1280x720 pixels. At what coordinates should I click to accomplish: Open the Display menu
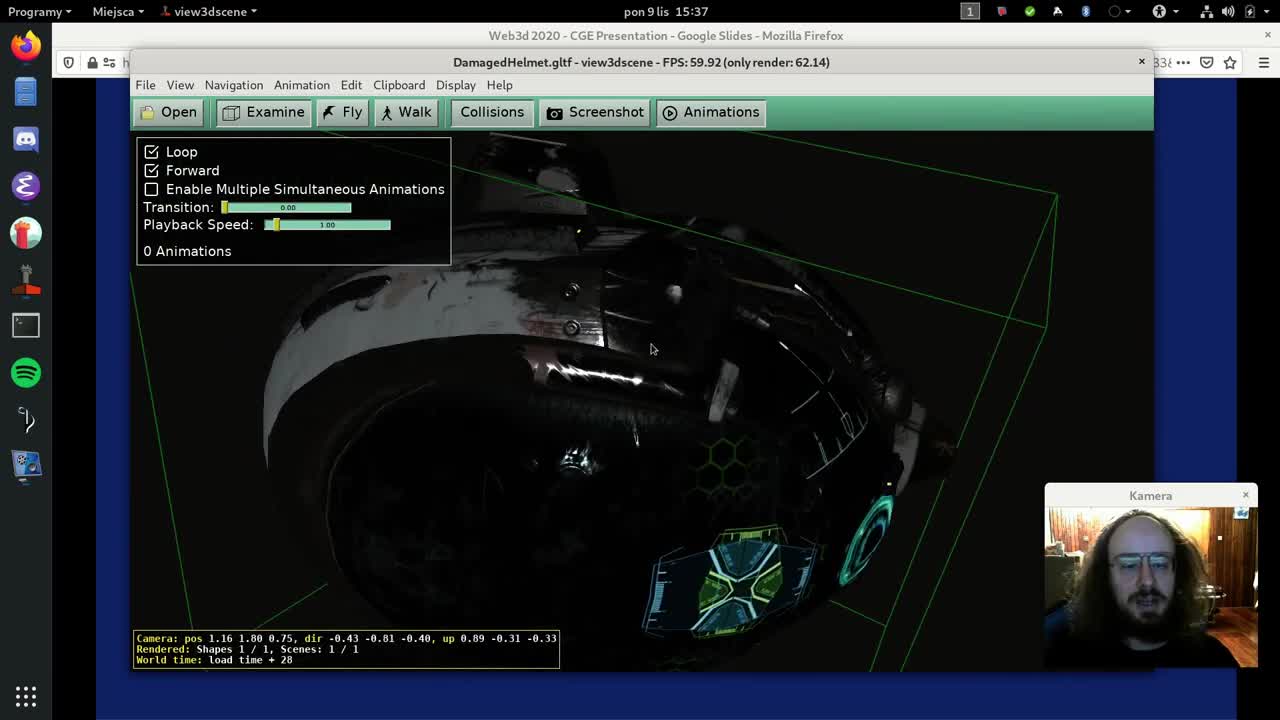455,85
